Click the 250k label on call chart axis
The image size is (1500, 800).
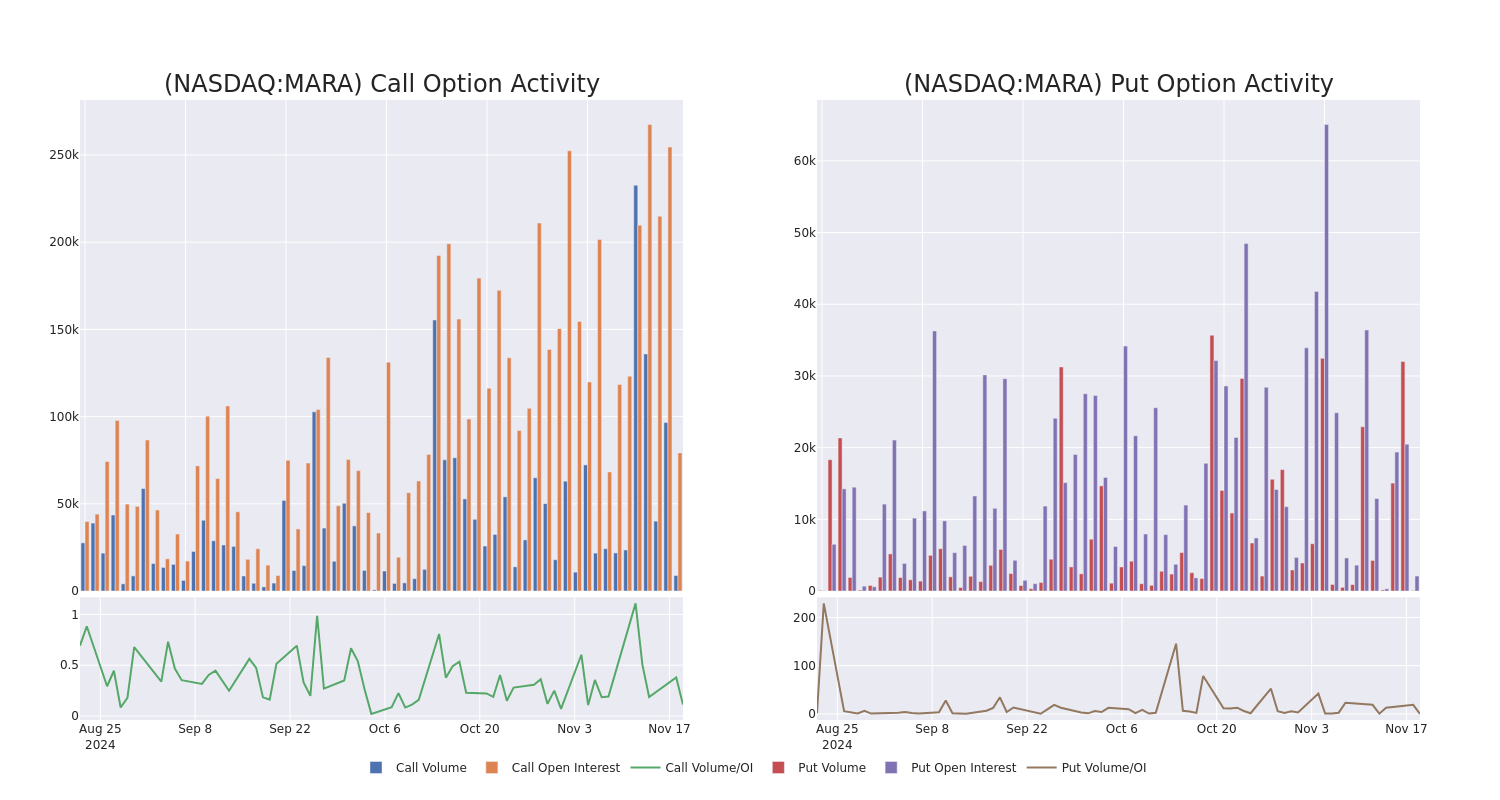tap(64, 155)
